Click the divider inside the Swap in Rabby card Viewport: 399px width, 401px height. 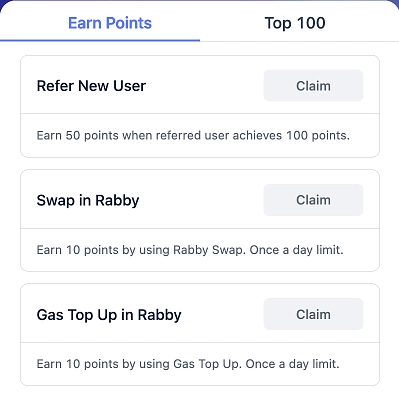(x=200, y=228)
